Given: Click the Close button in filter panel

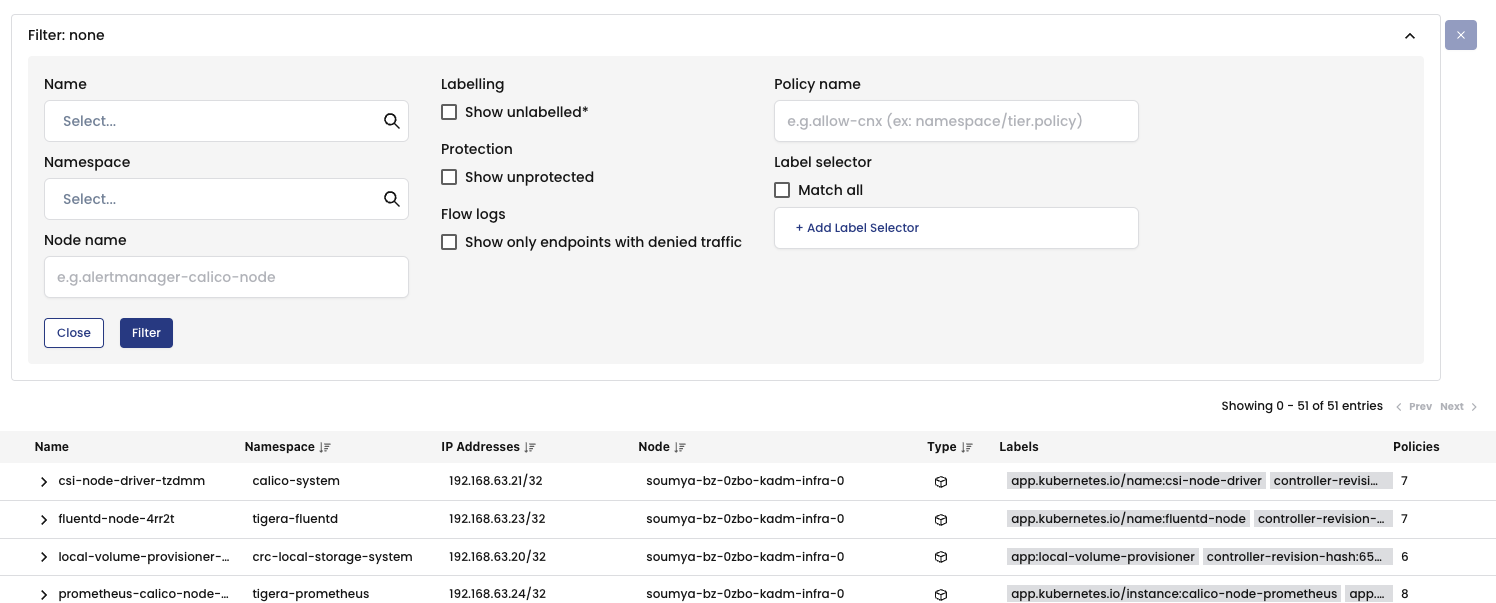Looking at the screenshot, I should (74, 333).
